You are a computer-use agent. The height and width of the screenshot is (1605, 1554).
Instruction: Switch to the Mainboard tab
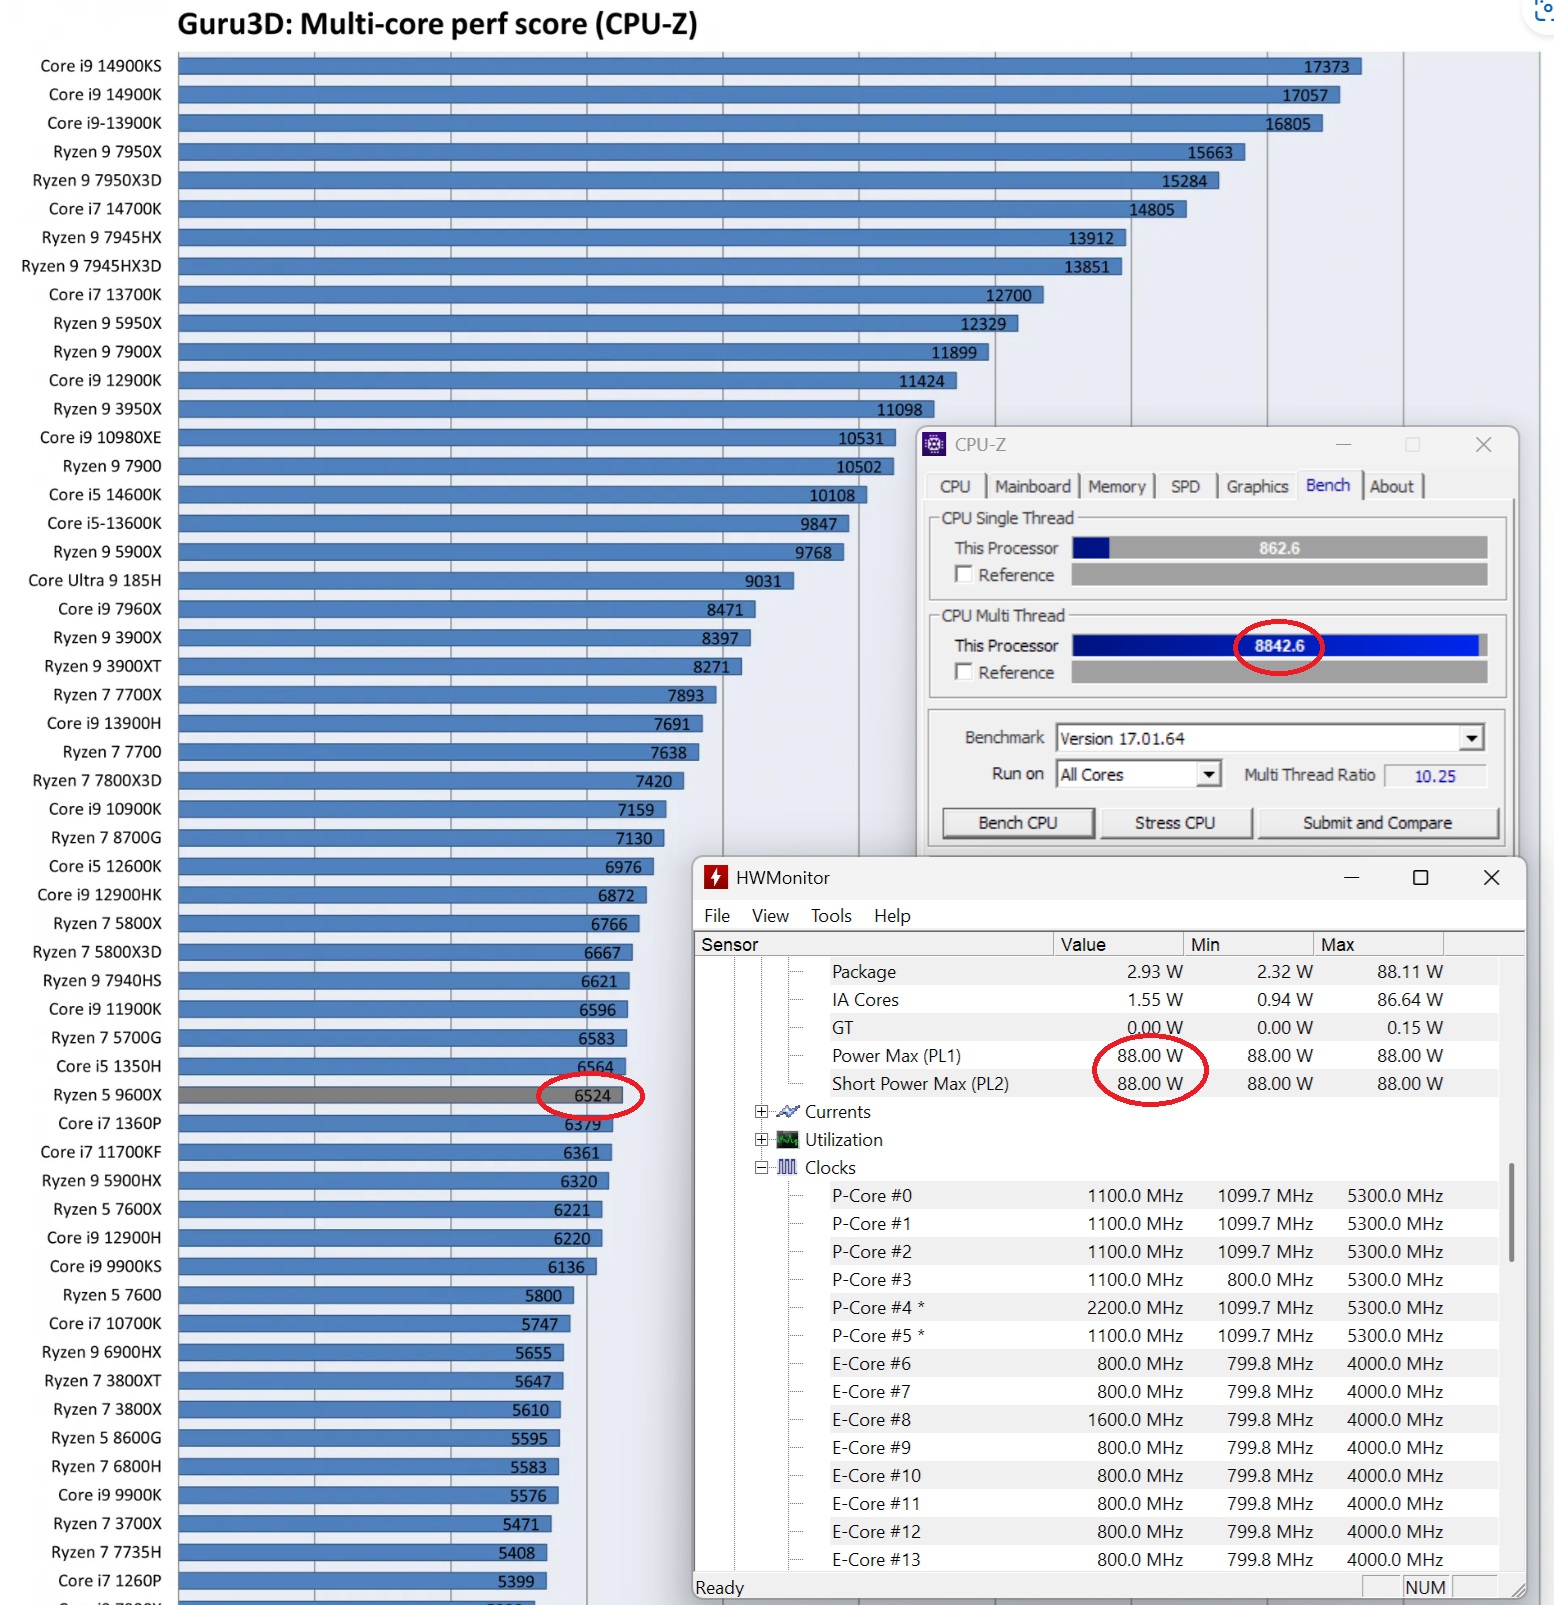click(x=1032, y=486)
